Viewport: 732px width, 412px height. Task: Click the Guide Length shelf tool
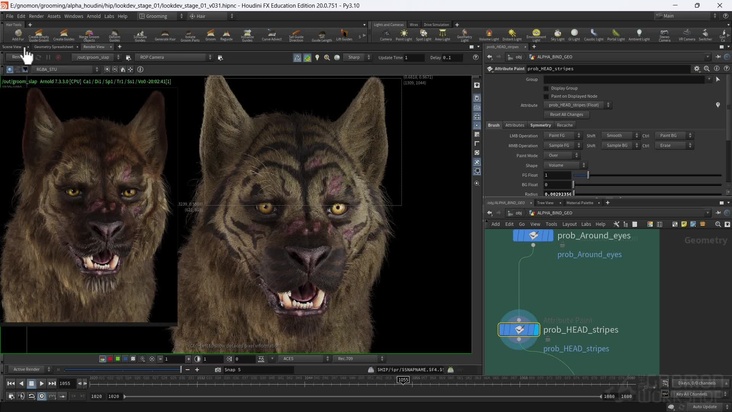click(322, 35)
